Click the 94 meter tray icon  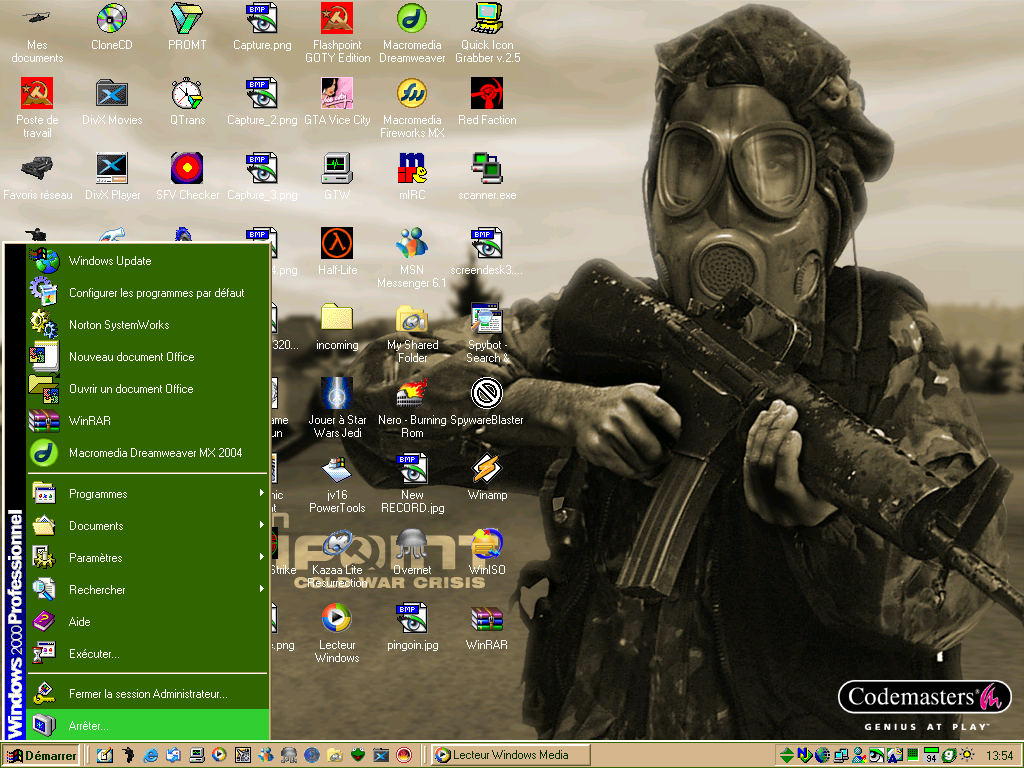click(931, 755)
